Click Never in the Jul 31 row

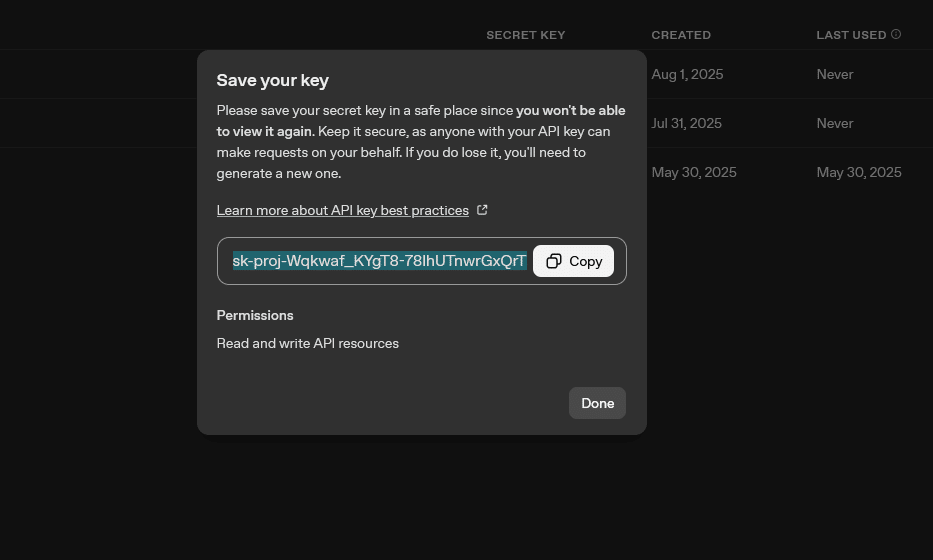point(834,123)
